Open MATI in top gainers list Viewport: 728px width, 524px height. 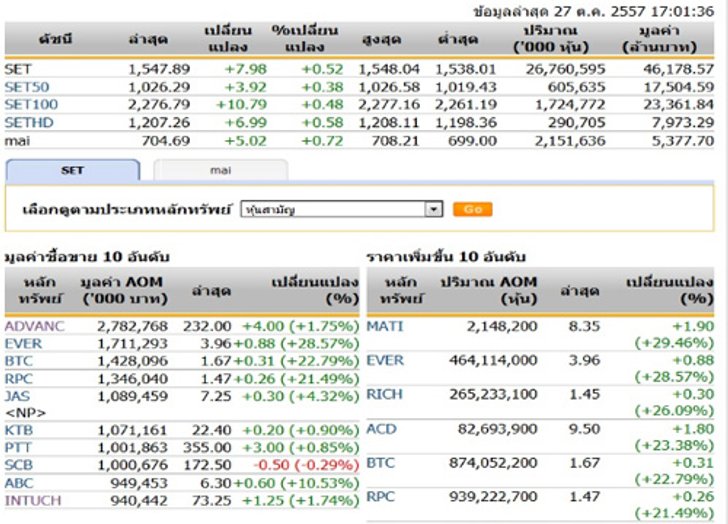tap(385, 326)
